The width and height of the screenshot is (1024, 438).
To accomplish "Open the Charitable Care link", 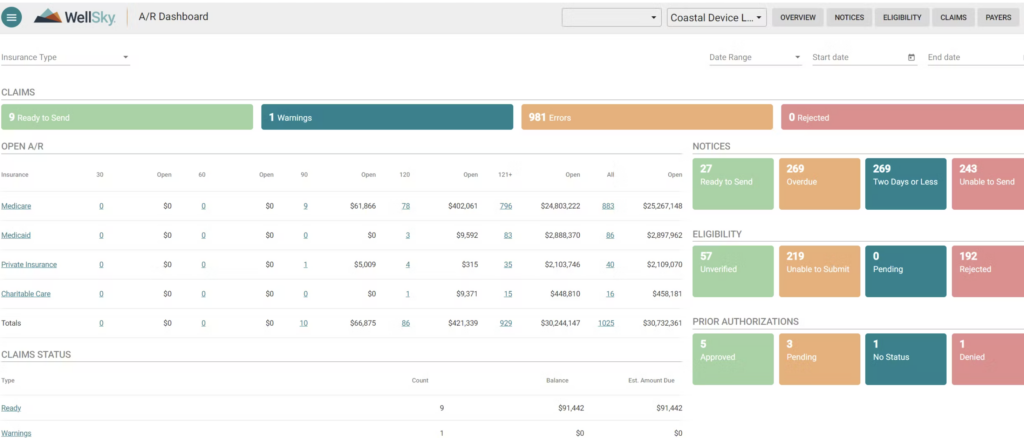I will 26,294.
